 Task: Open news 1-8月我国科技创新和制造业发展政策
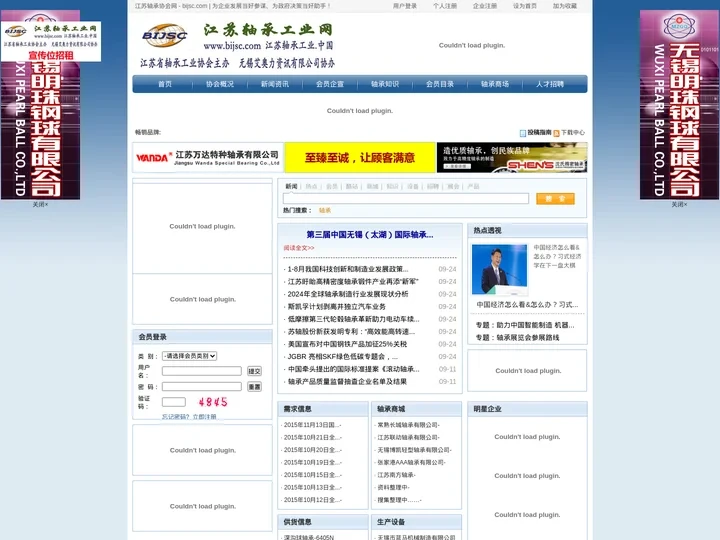click(x=348, y=269)
